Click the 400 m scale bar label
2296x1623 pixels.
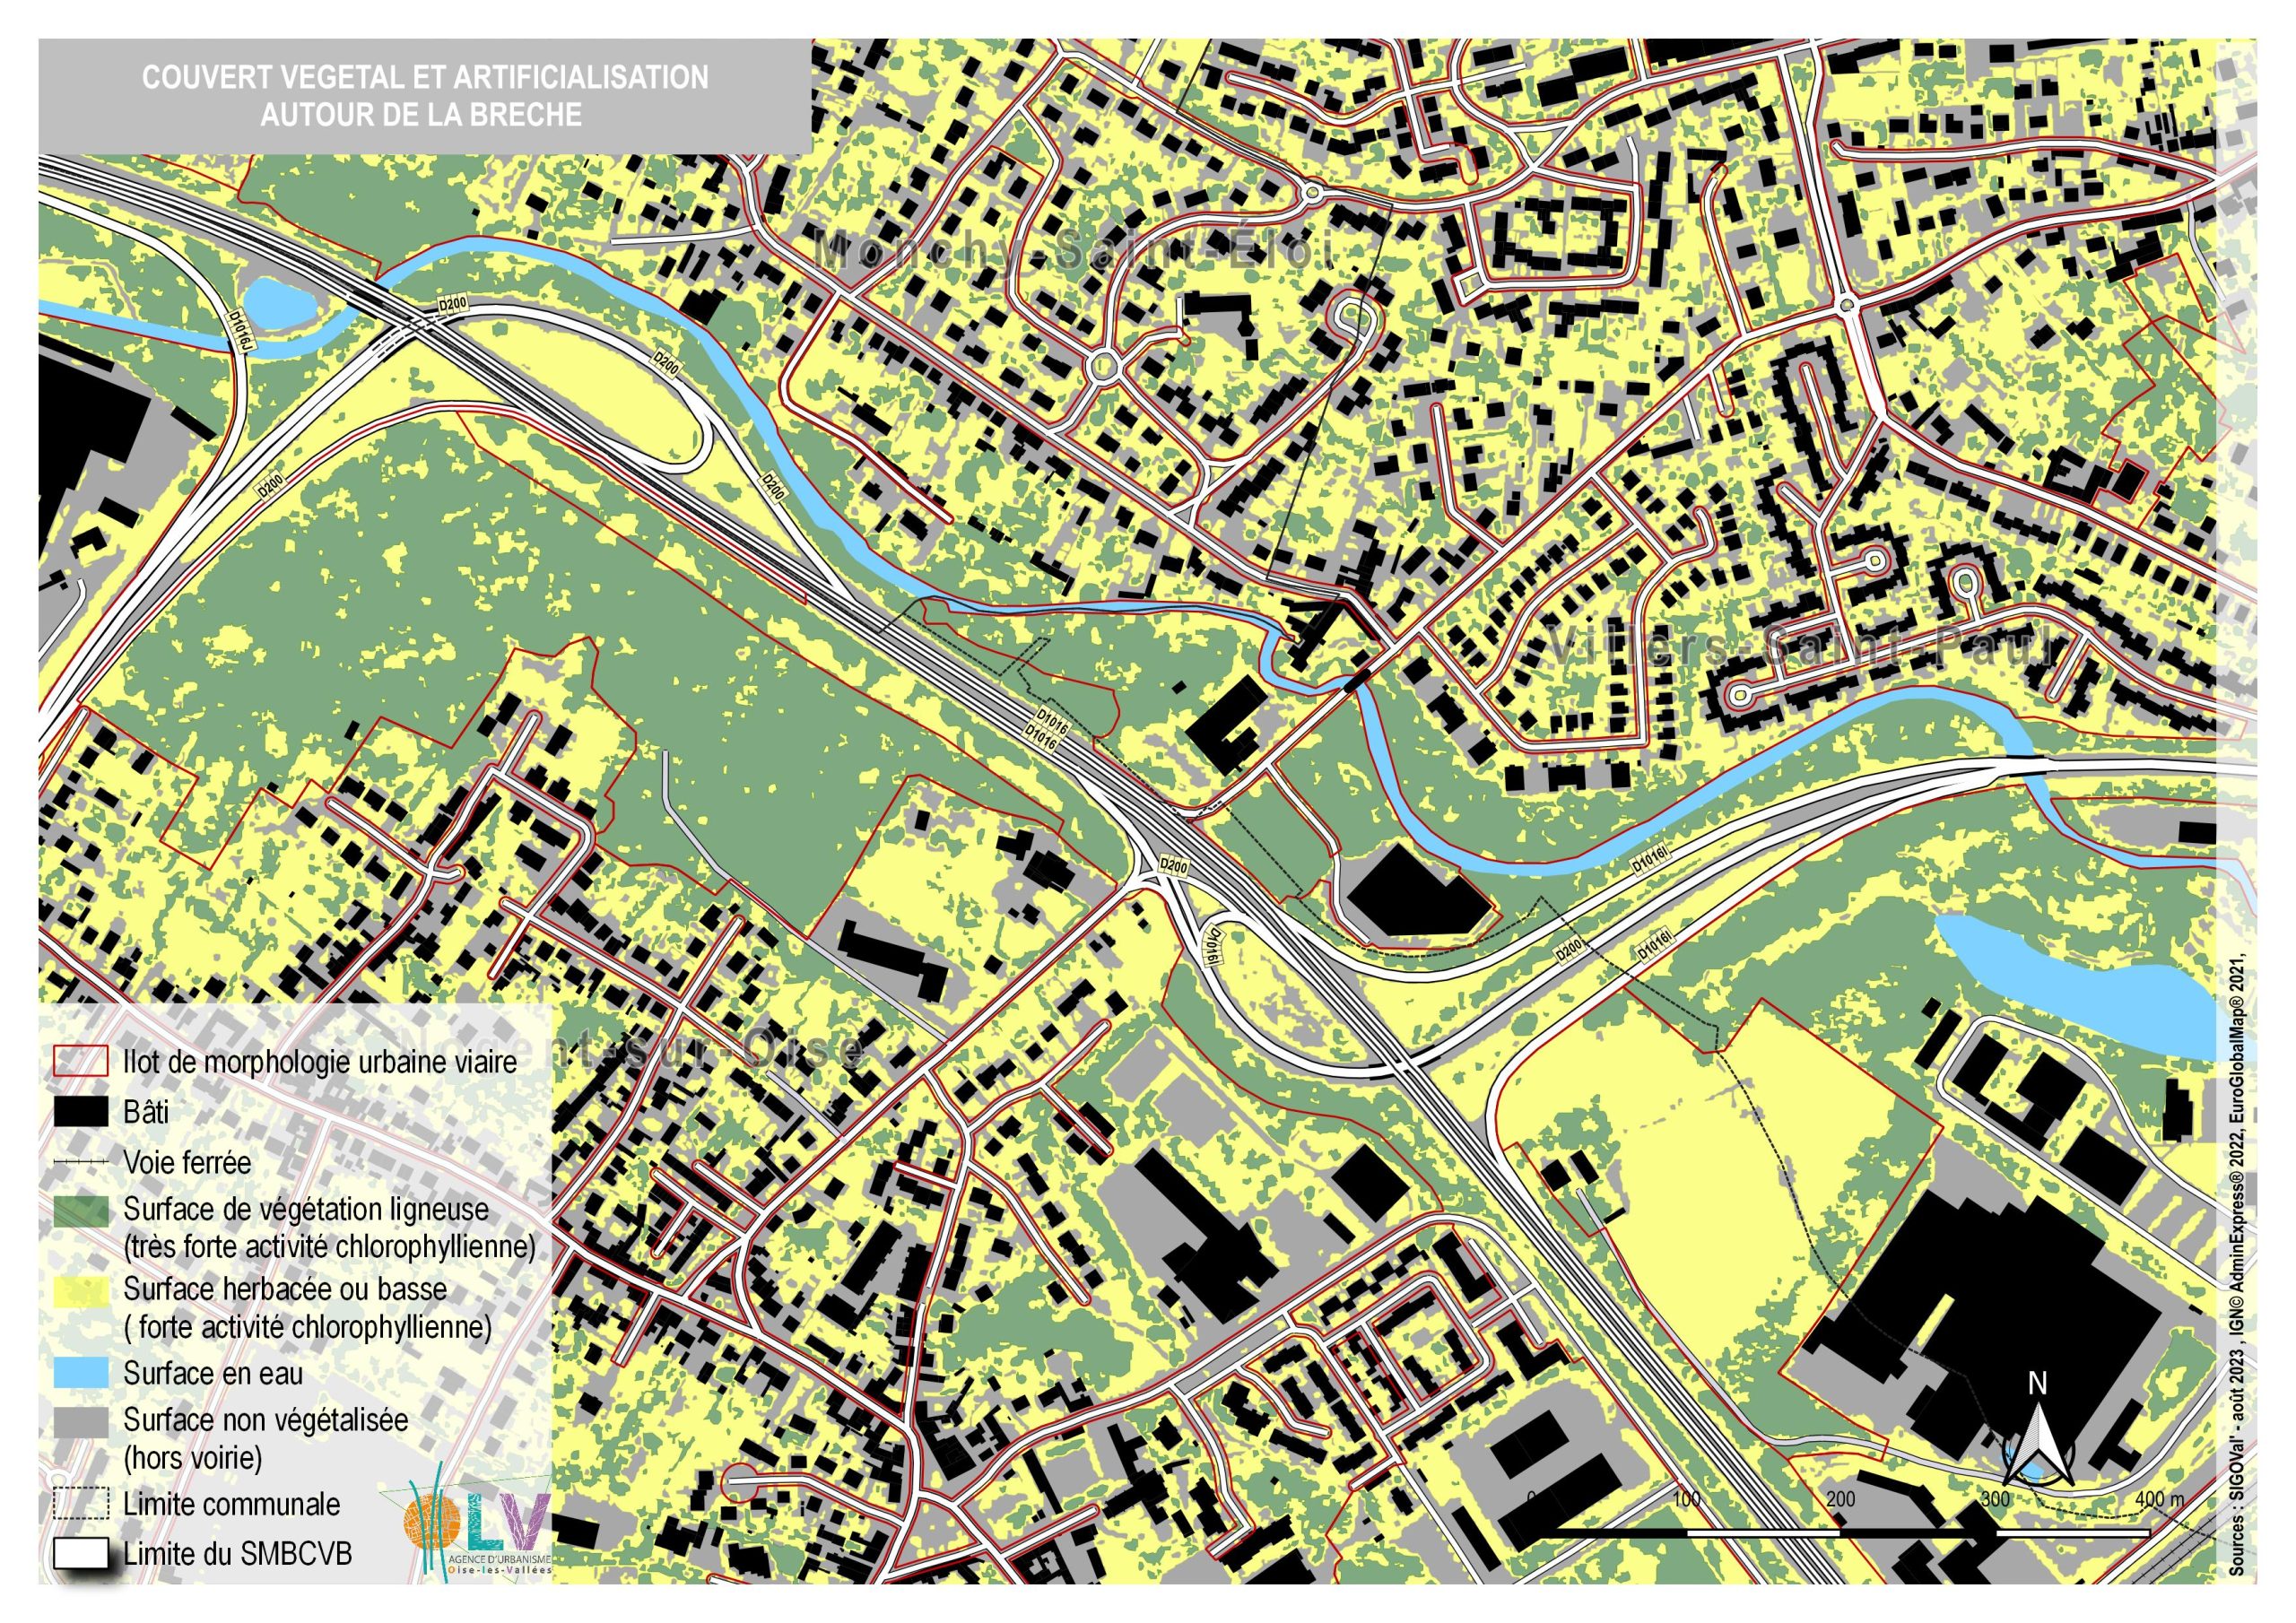(2160, 1499)
